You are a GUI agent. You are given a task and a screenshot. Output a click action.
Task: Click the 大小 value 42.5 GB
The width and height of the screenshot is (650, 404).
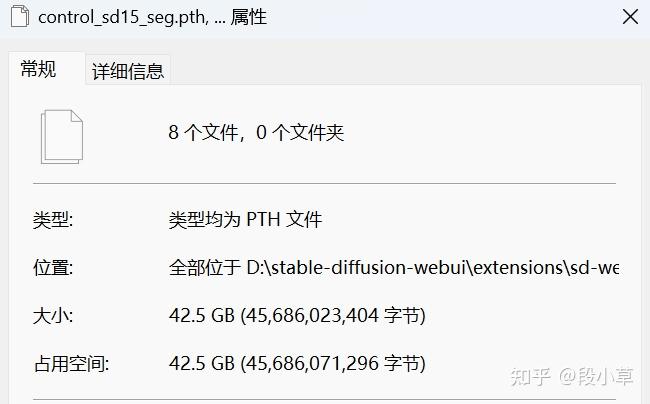(202, 316)
